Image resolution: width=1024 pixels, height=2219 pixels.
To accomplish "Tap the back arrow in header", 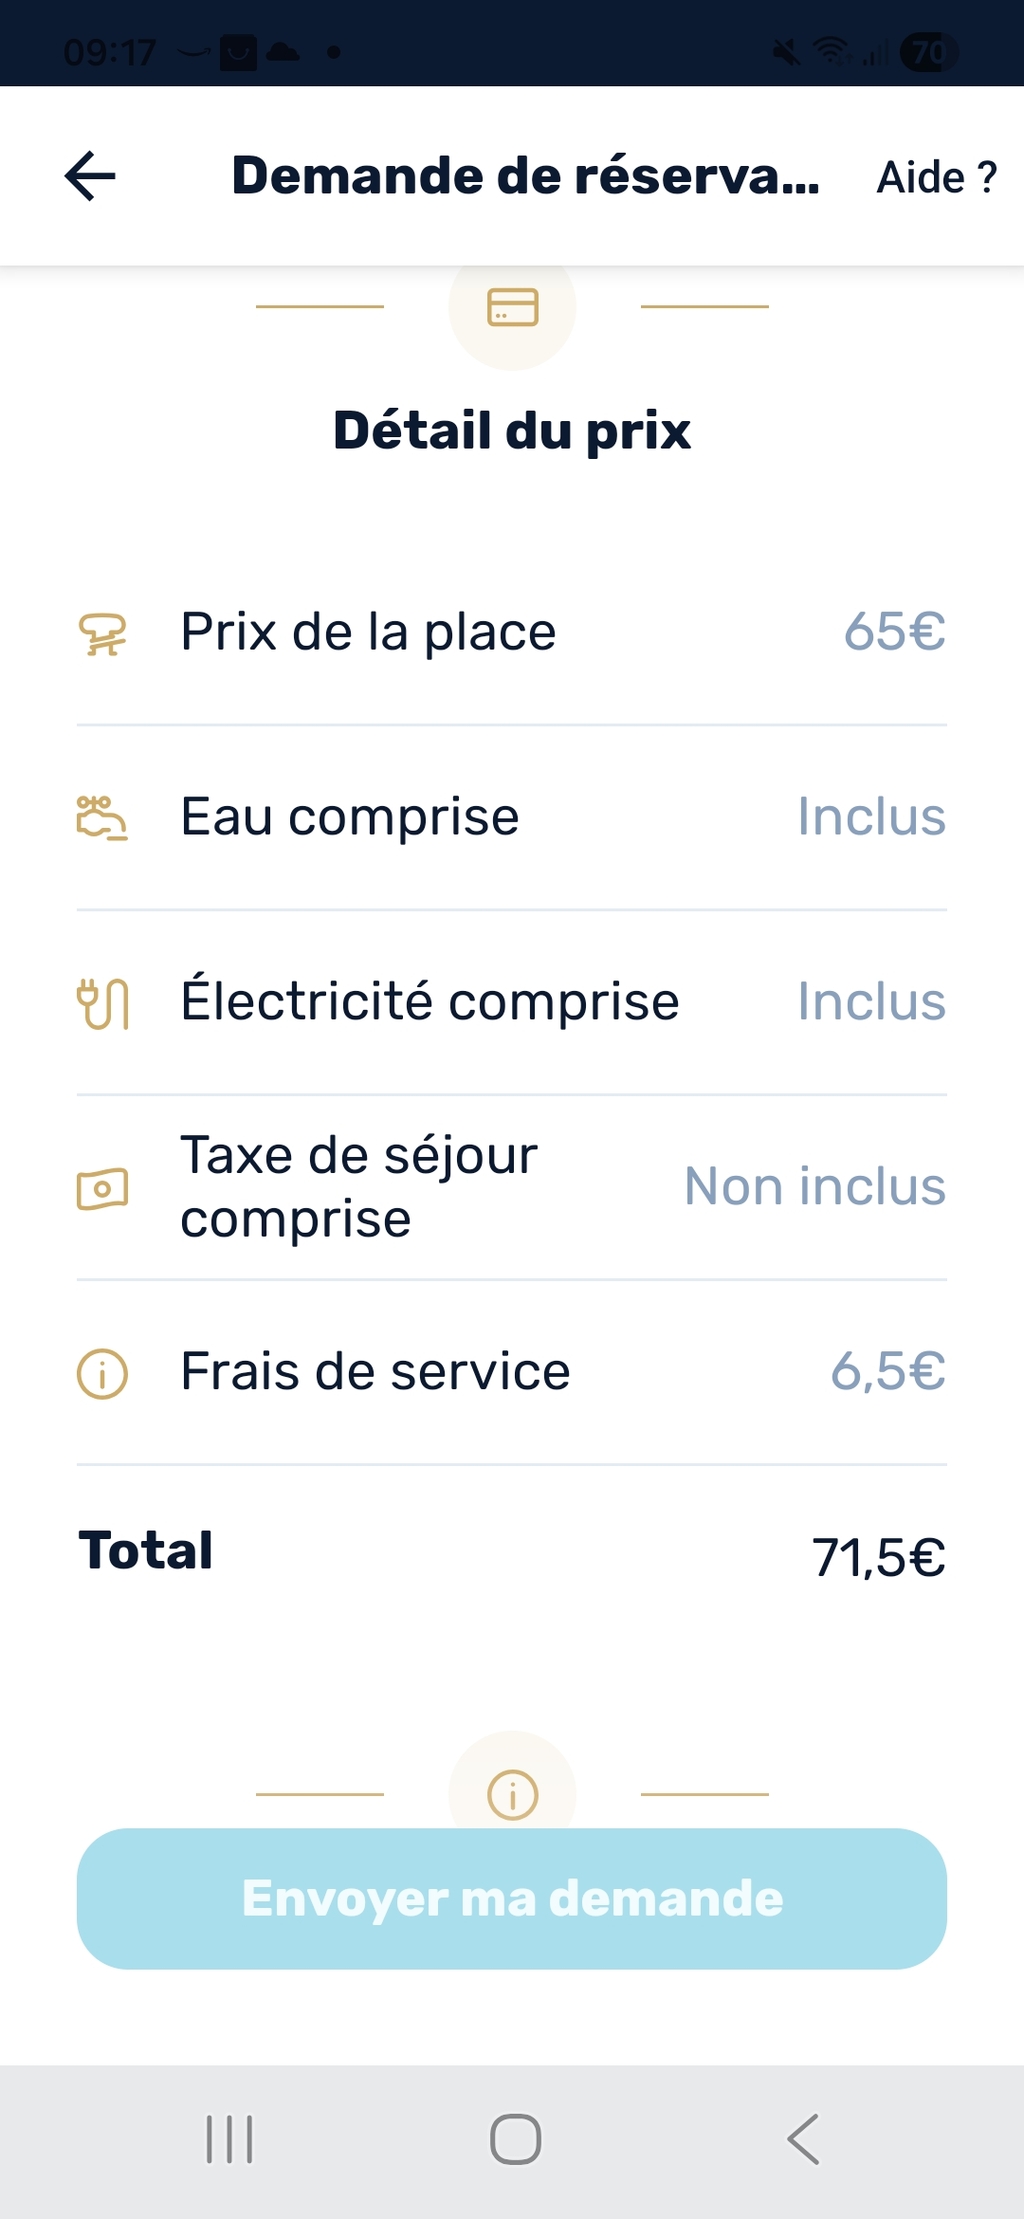I will tap(90, 176).
